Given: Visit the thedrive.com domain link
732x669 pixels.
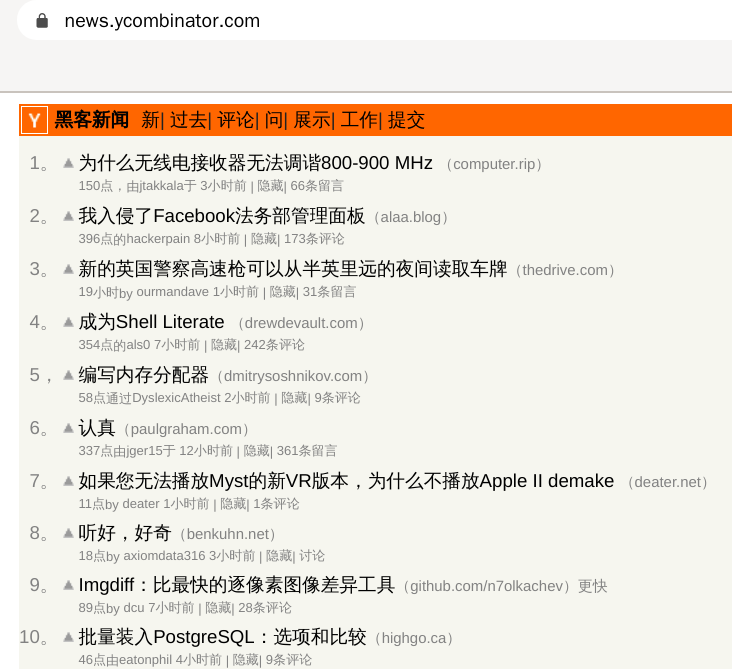Looking at the screenshot, I should pos(567,270).
